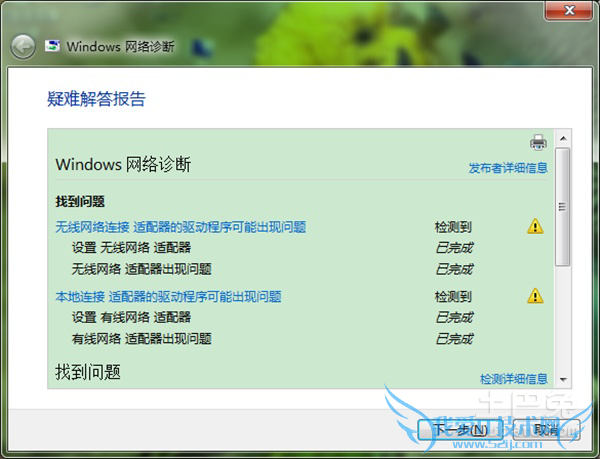Close the dialog with X button

(x=569, y=10)
